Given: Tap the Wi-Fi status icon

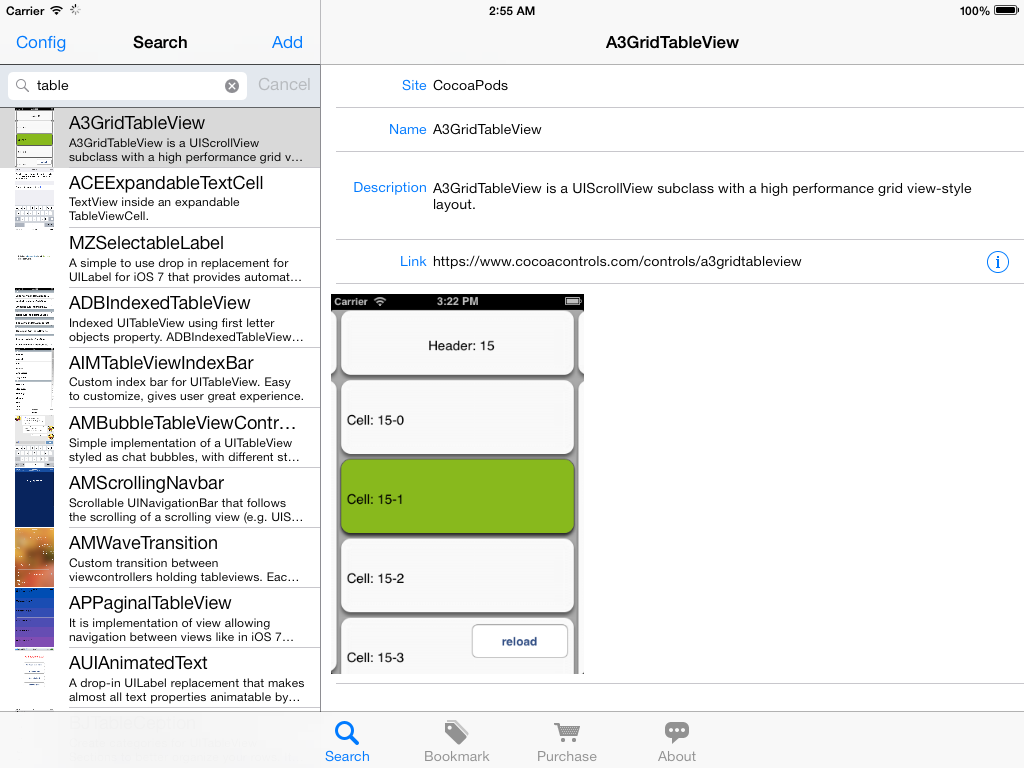Looking at the screenshot, I should click(x=57, y=10).
